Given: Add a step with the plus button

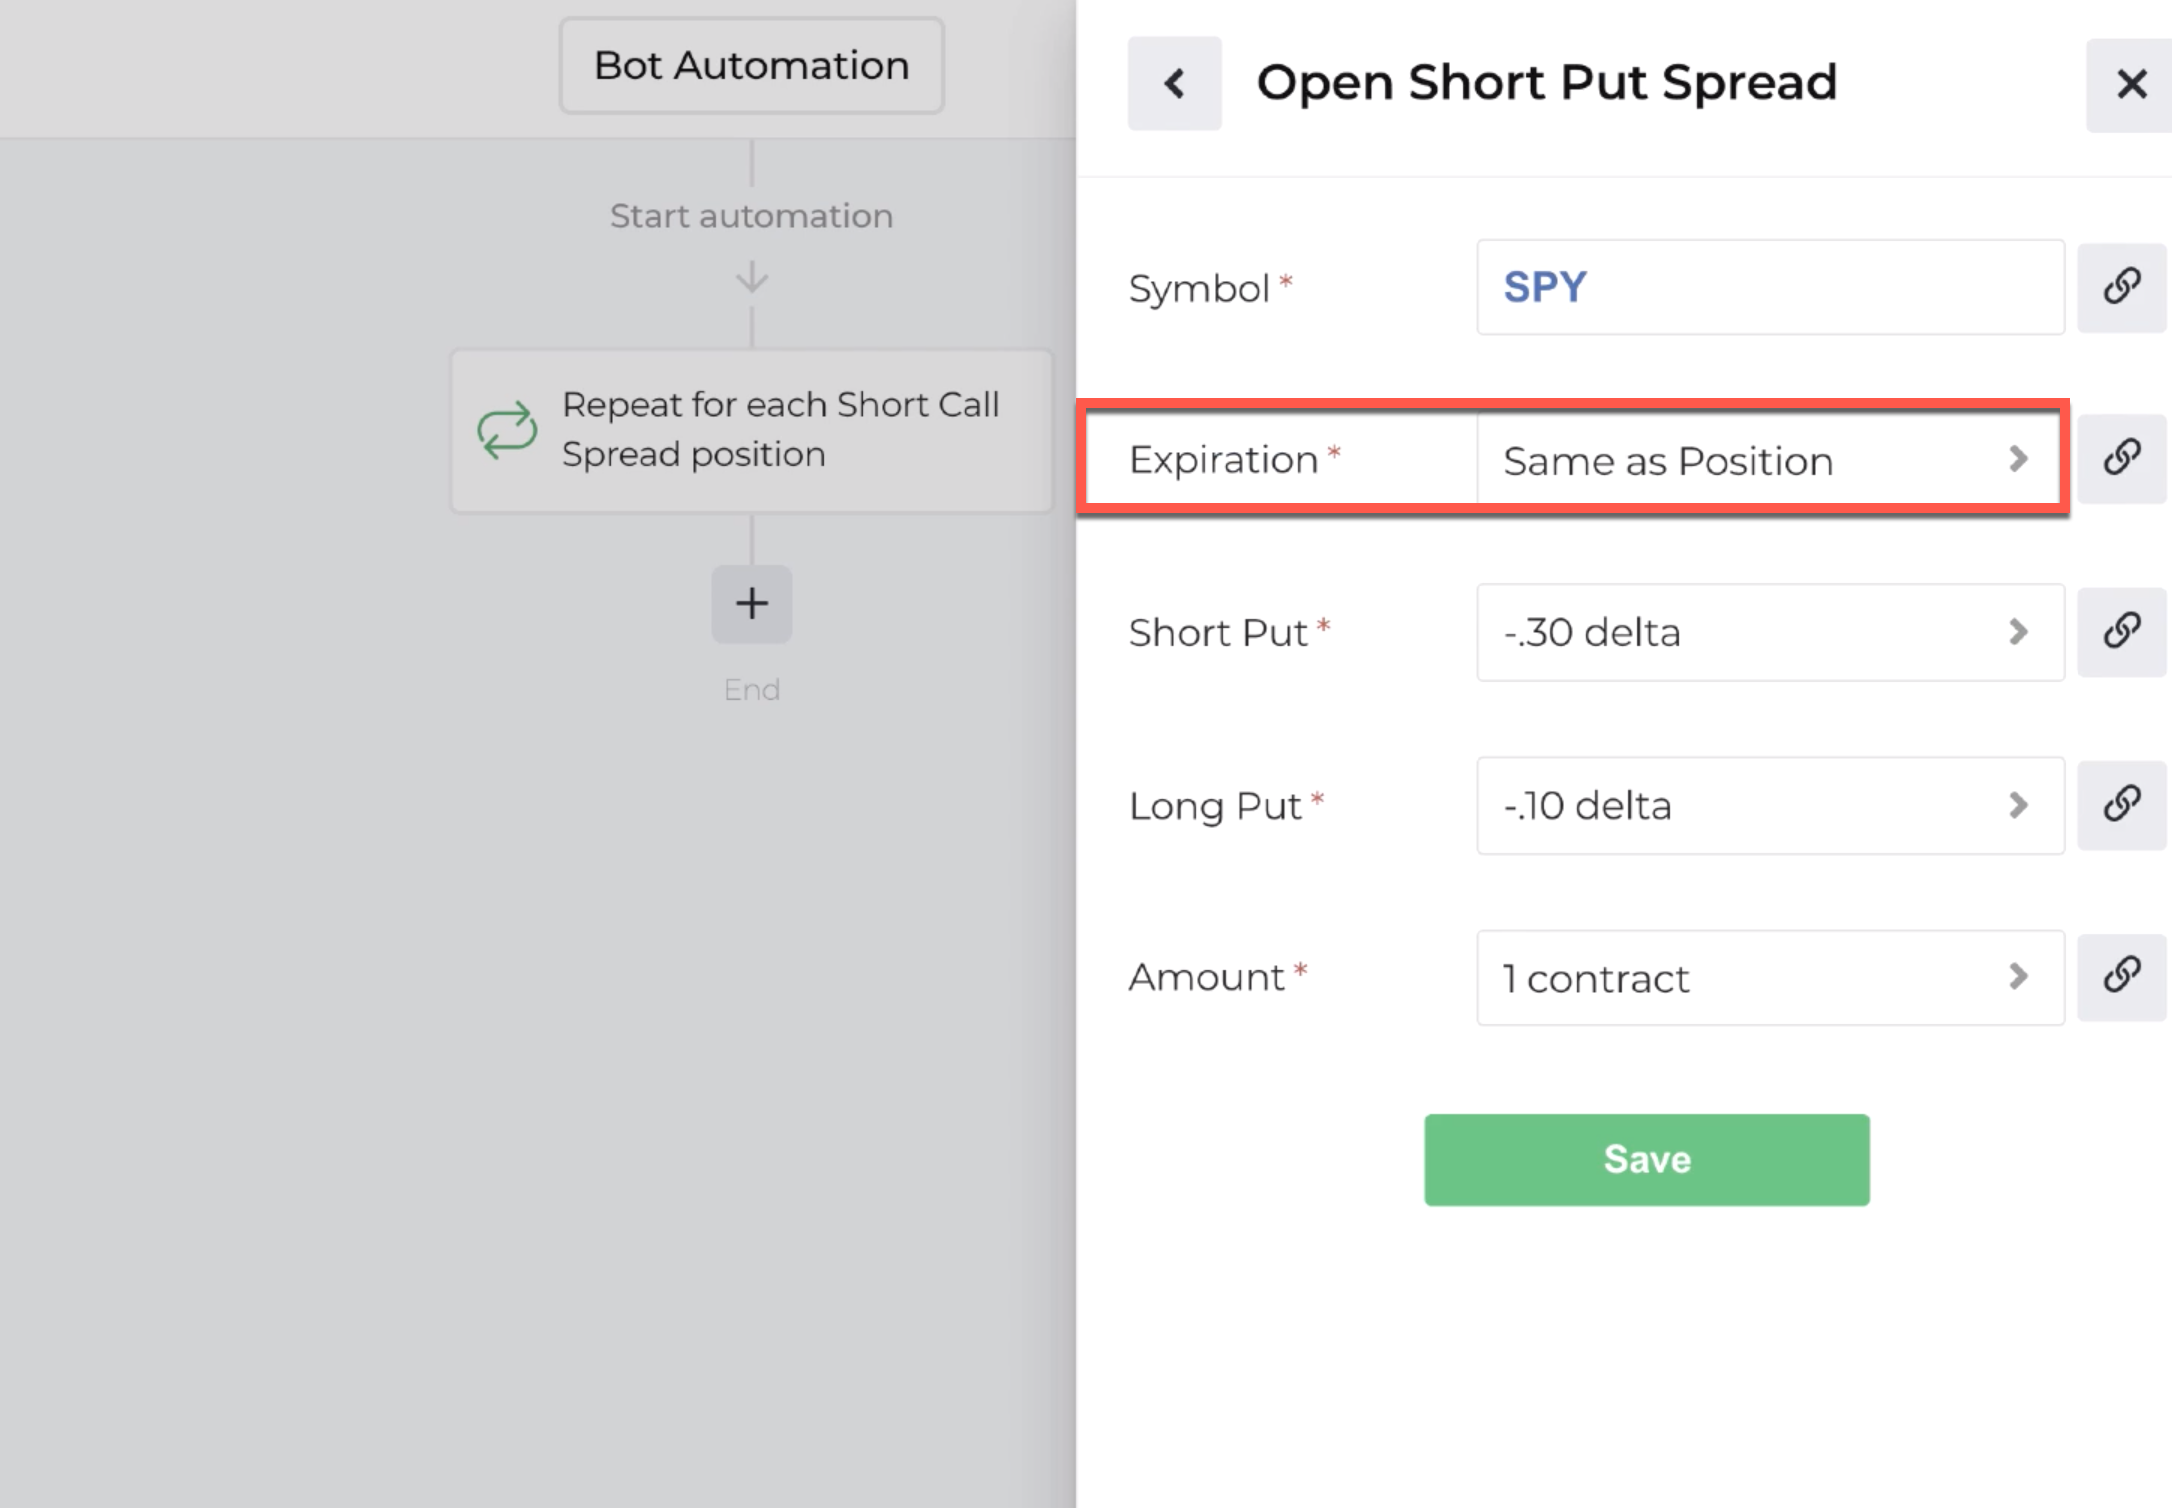Looking at the screenshot, I should coord(751,604).
